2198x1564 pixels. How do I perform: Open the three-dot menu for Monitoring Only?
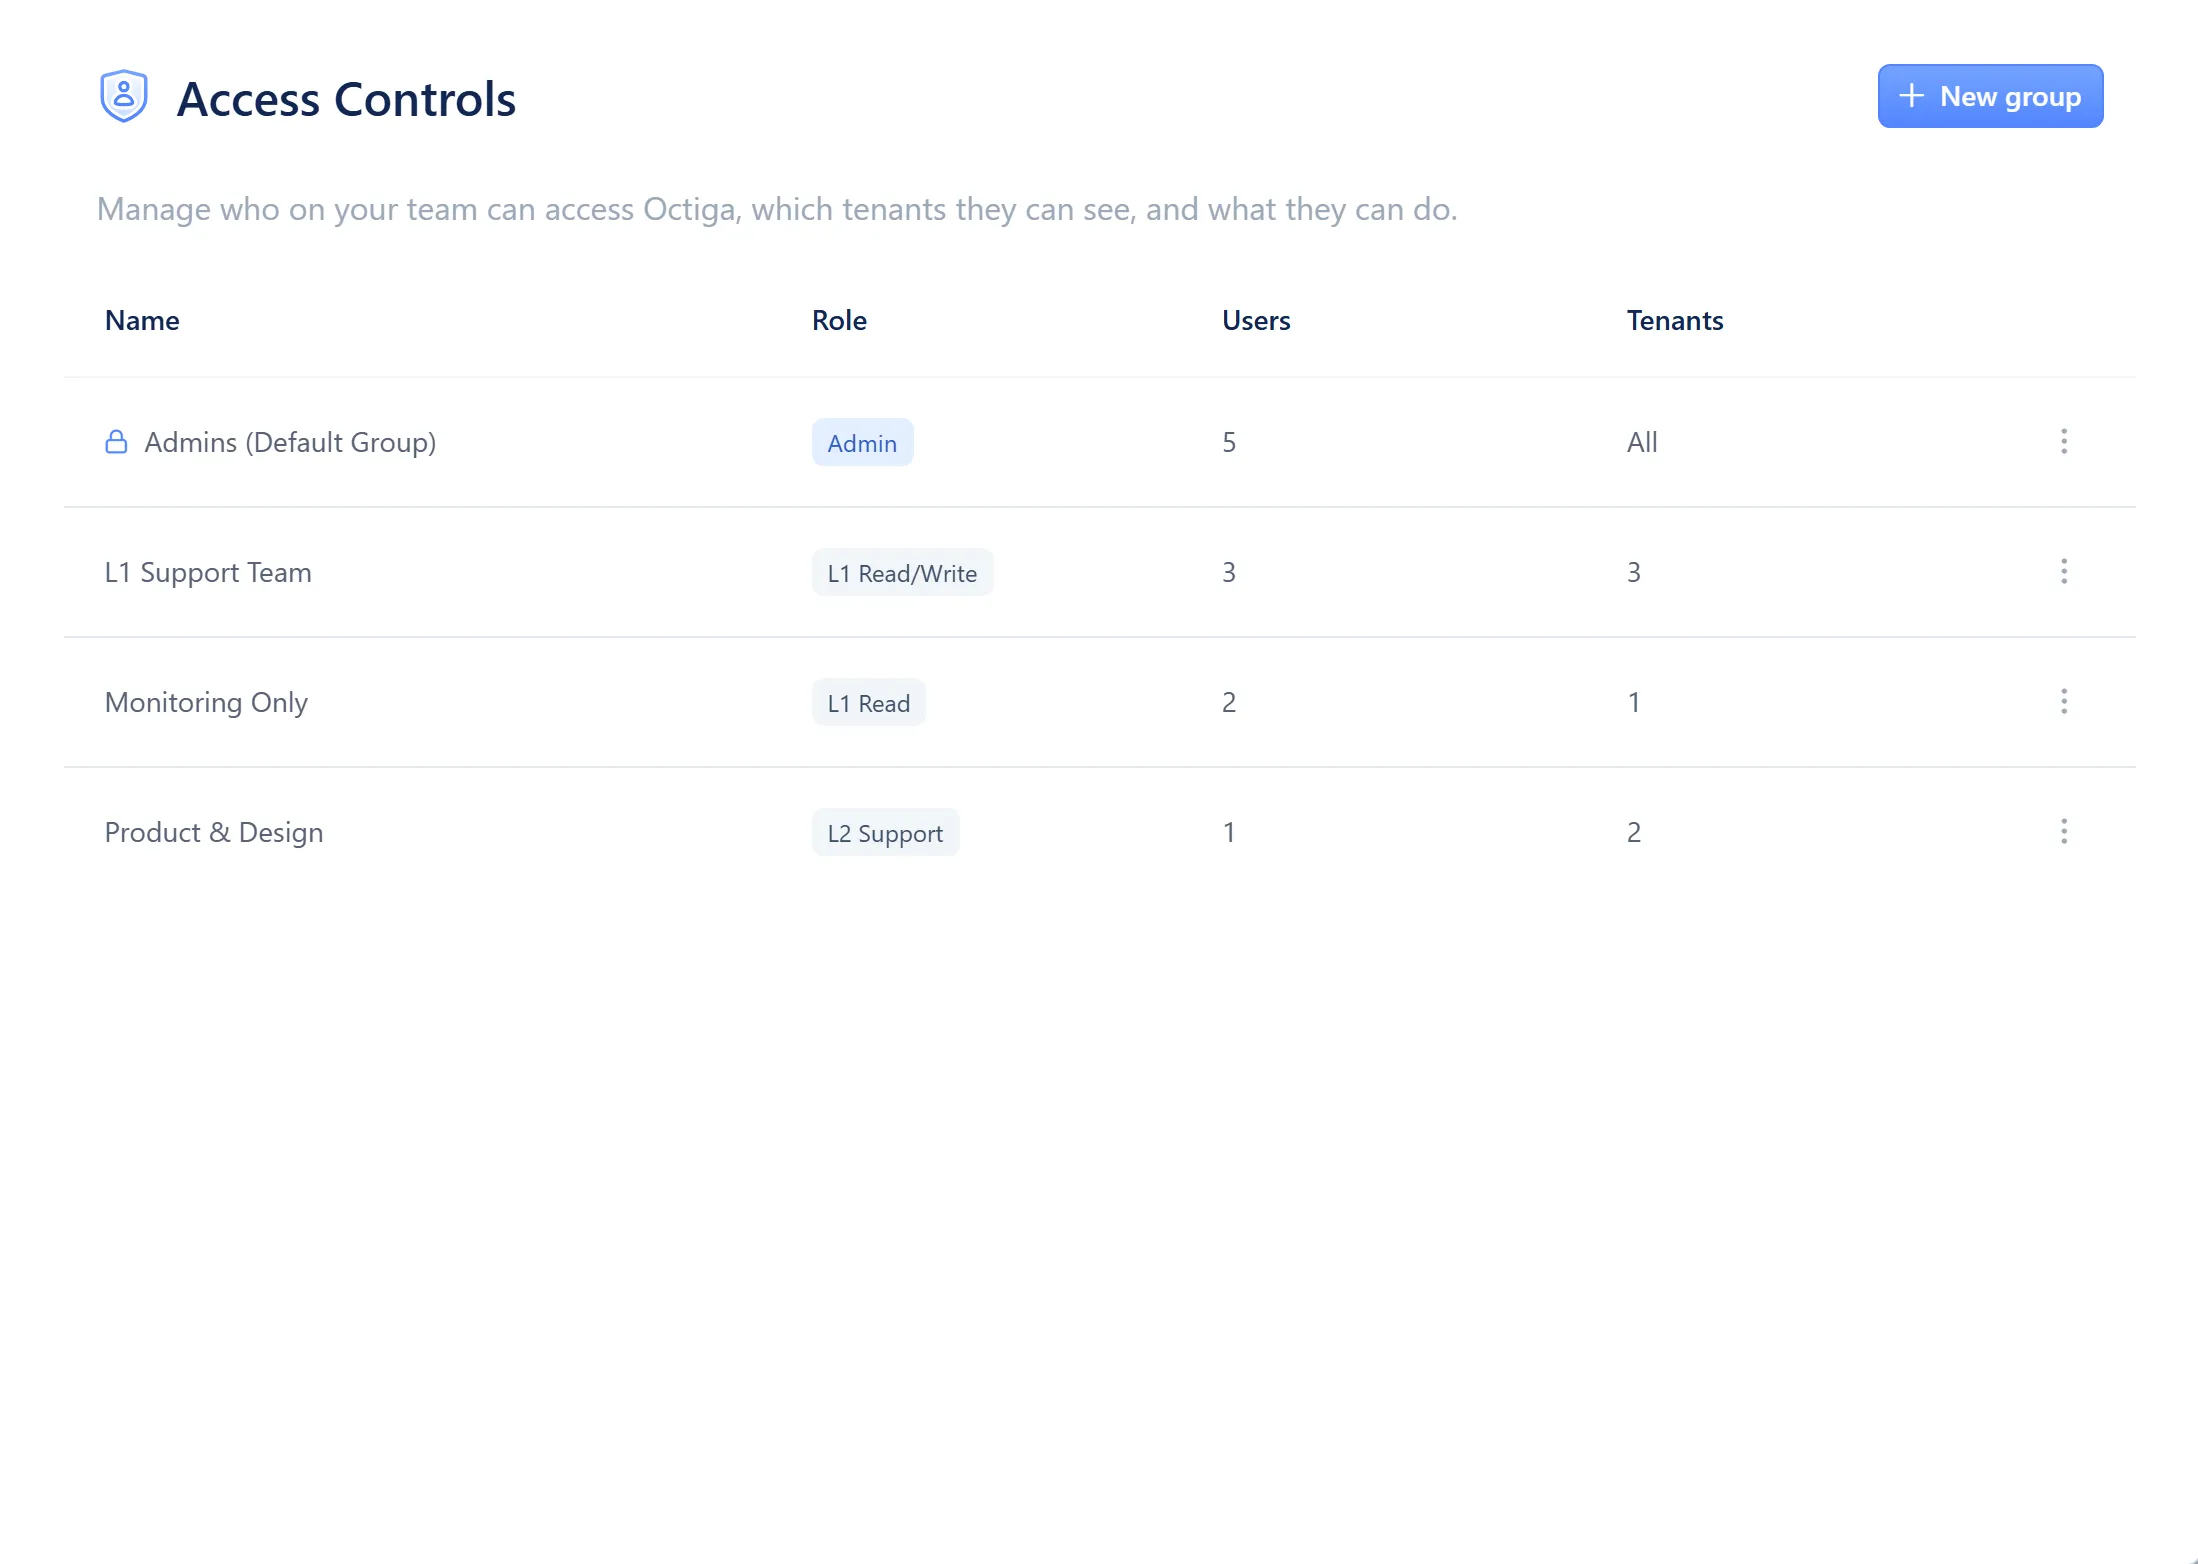(2064, 702)
